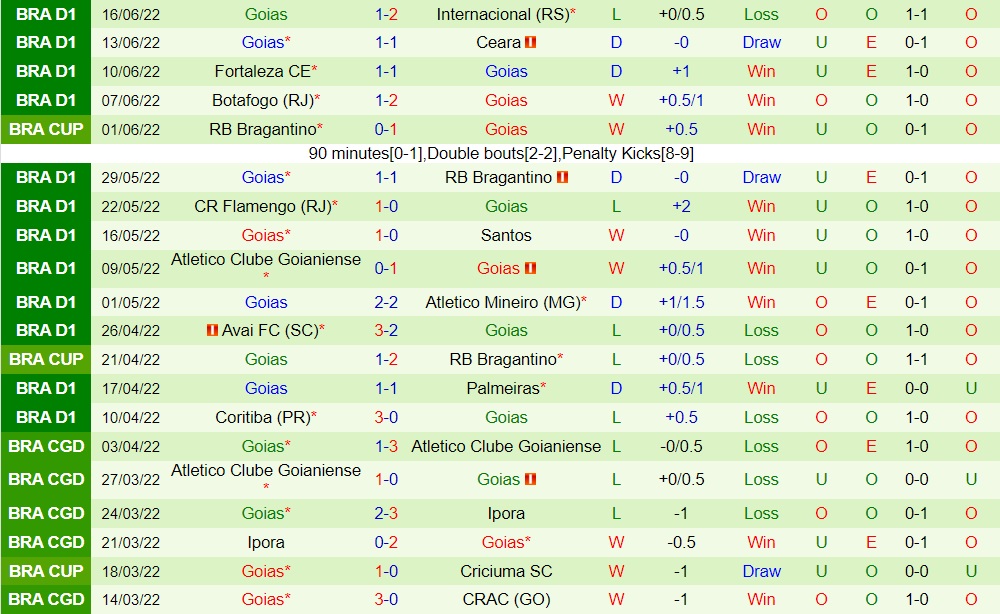Viewport: 1000px width, 614px height.
Task: Open the Fortaleza CE team page
Action: click(x=261, y=72)
